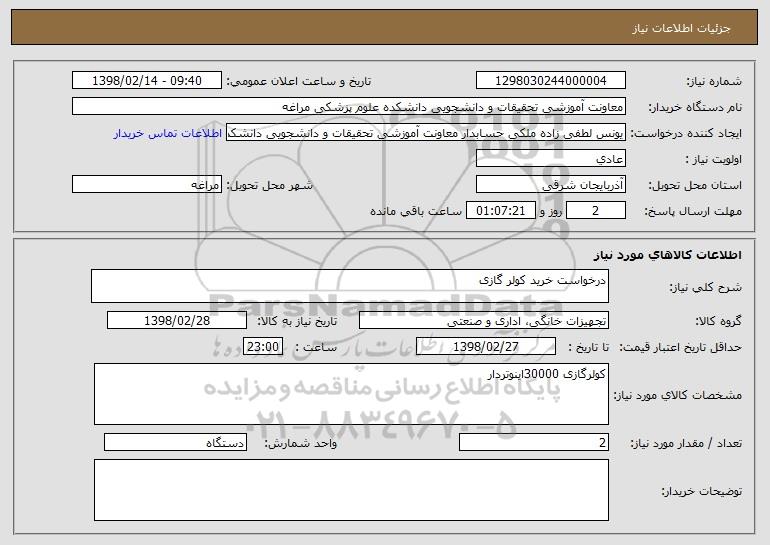The height and width of the screenshot is (545, 770).
Task: Click the buyer organization name field
Action: tap(349, 107)
